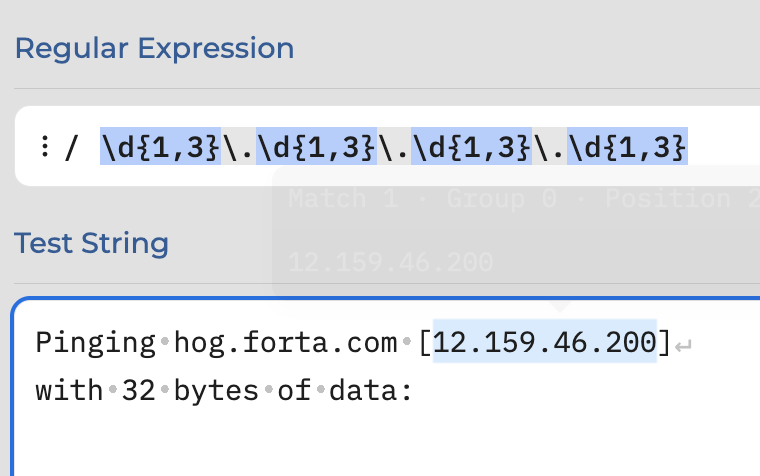760x476 pixels.
Task: Click the line break arrow symbol after the bracket
Action: pos(683,346)
